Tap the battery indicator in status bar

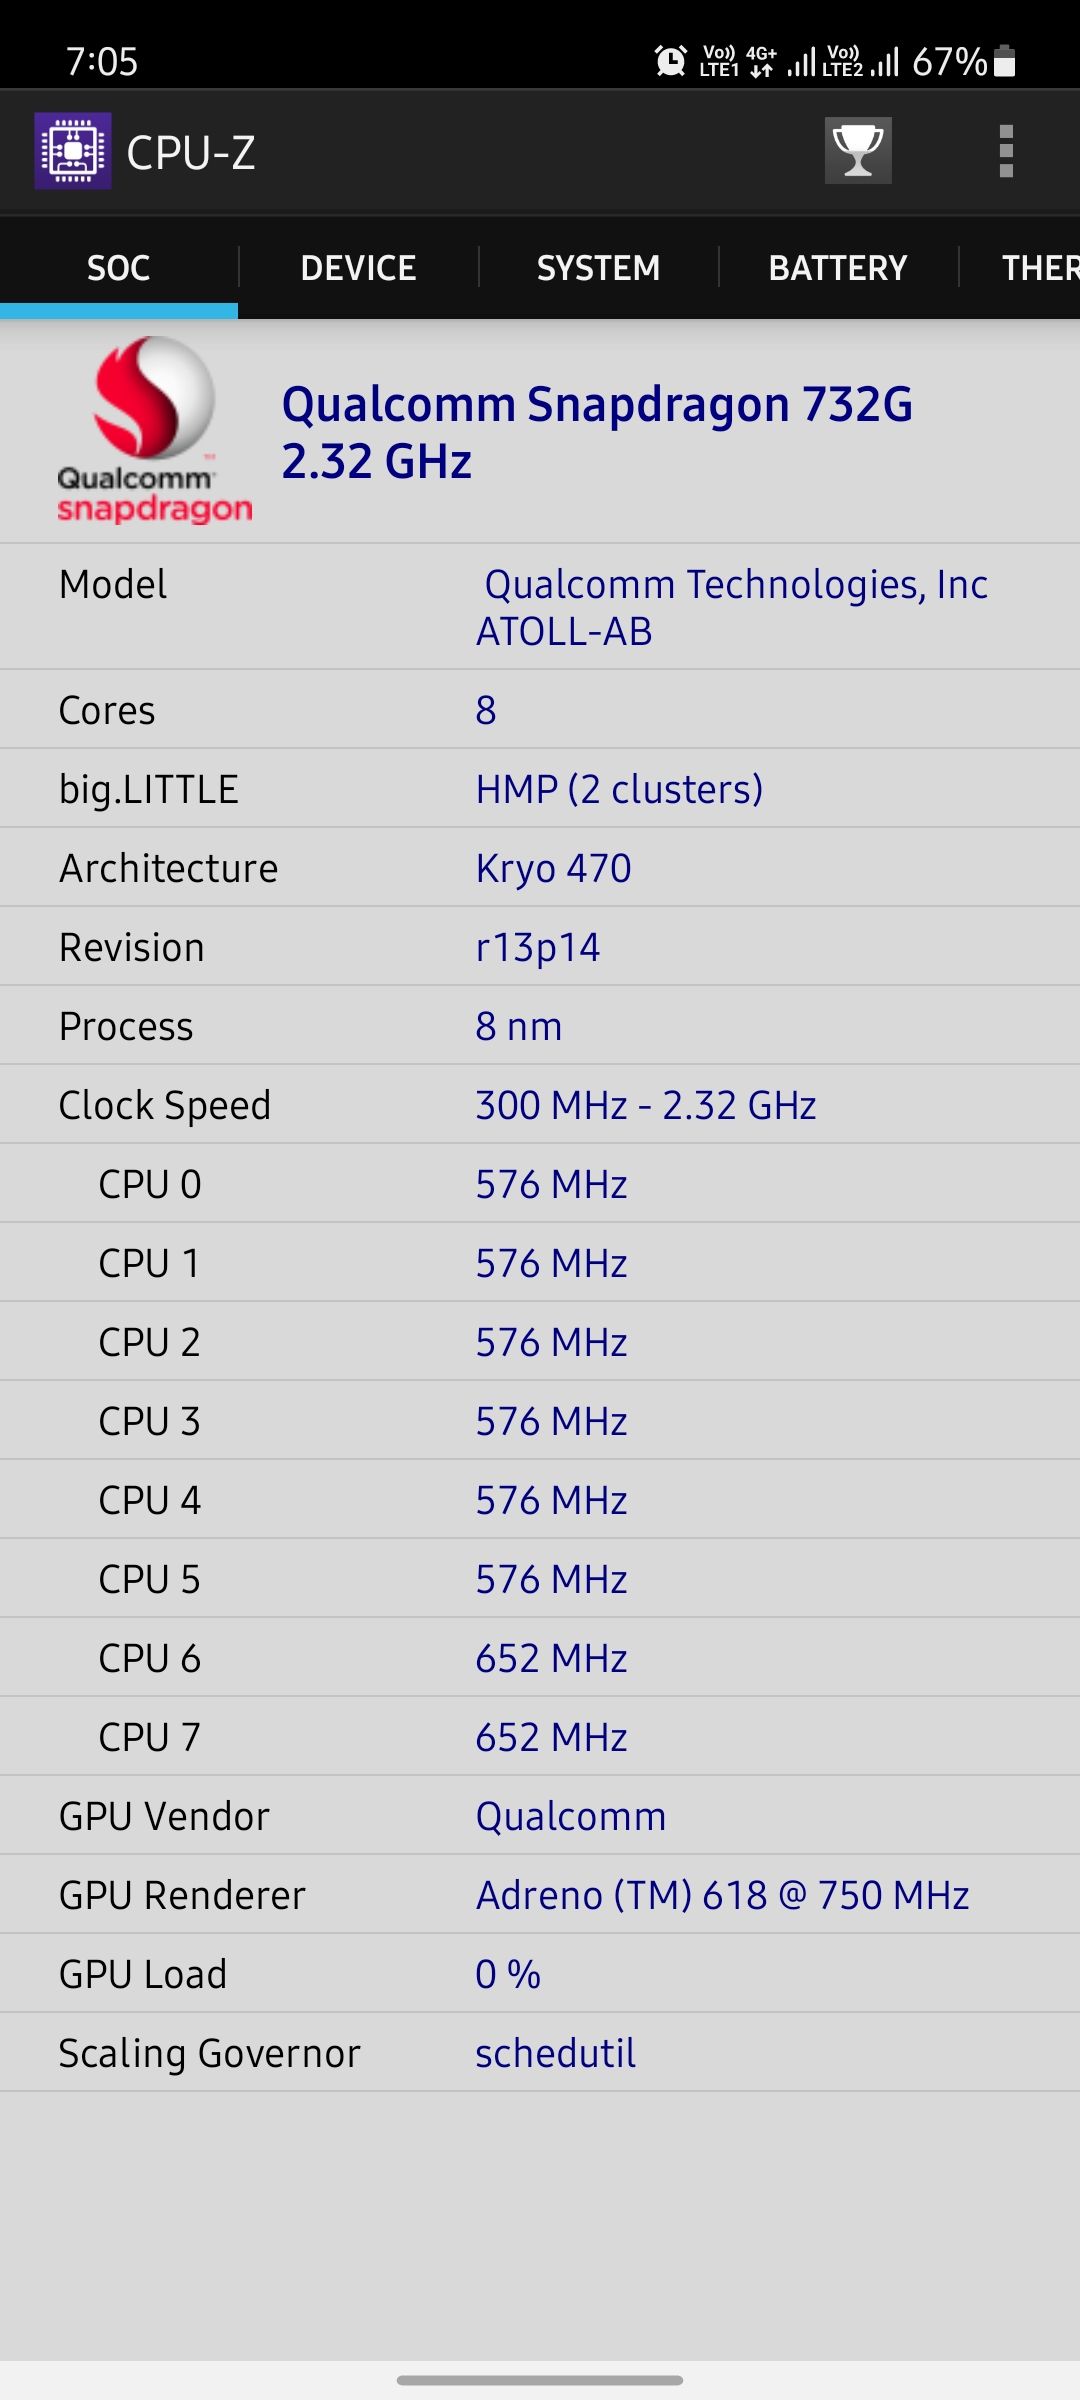tap(1005, 62)
